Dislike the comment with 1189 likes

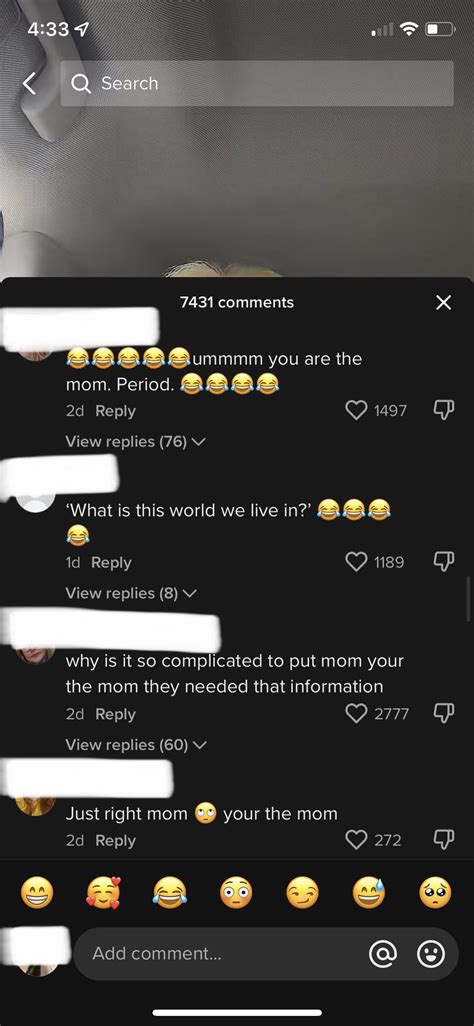tap(443, 562)
